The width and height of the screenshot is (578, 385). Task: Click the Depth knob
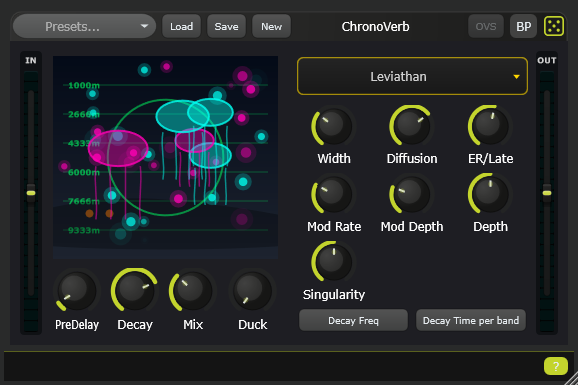(x=490, y=194)
